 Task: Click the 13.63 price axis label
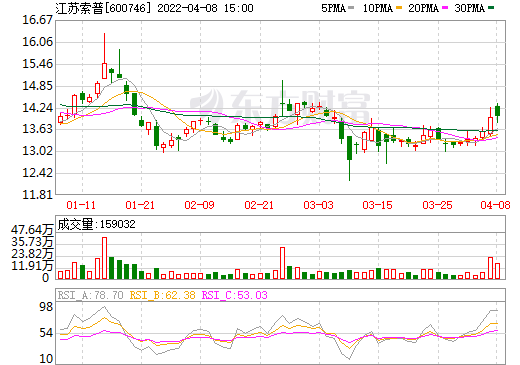[38, 129]
